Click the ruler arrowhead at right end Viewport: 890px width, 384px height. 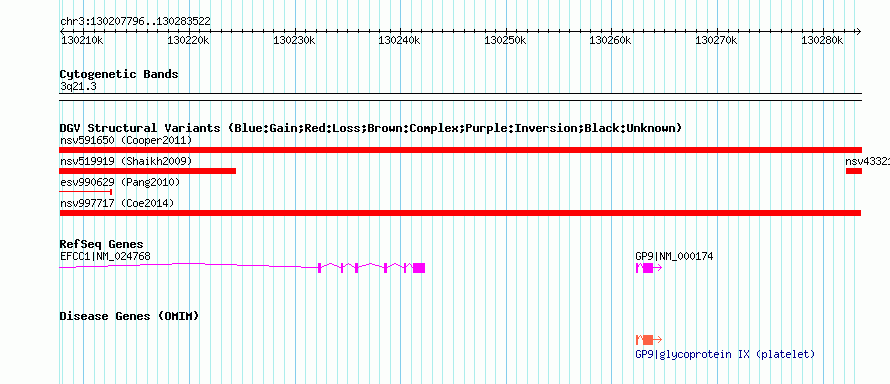pyautogui.click(x=858, y=31)
